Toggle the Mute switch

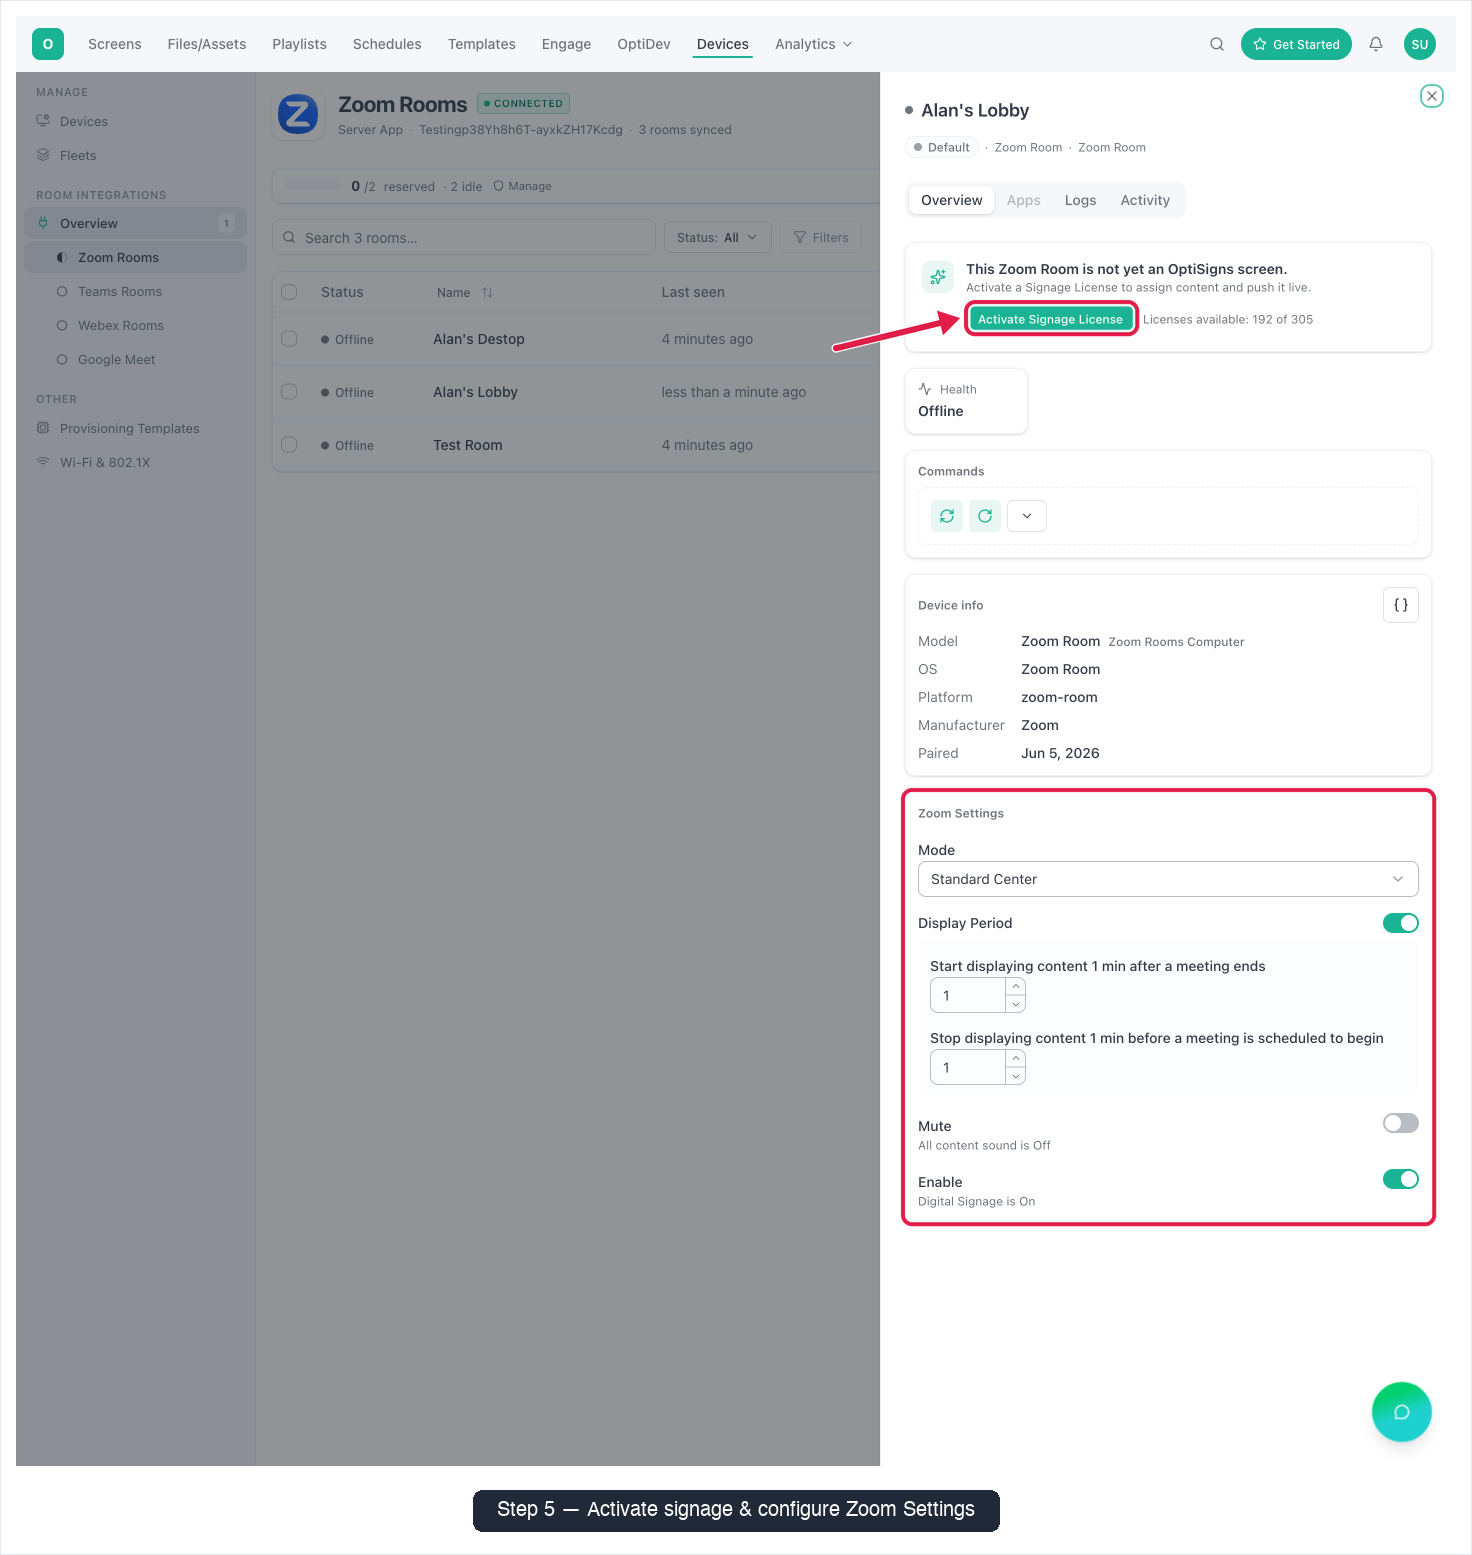point(1401,1123)
